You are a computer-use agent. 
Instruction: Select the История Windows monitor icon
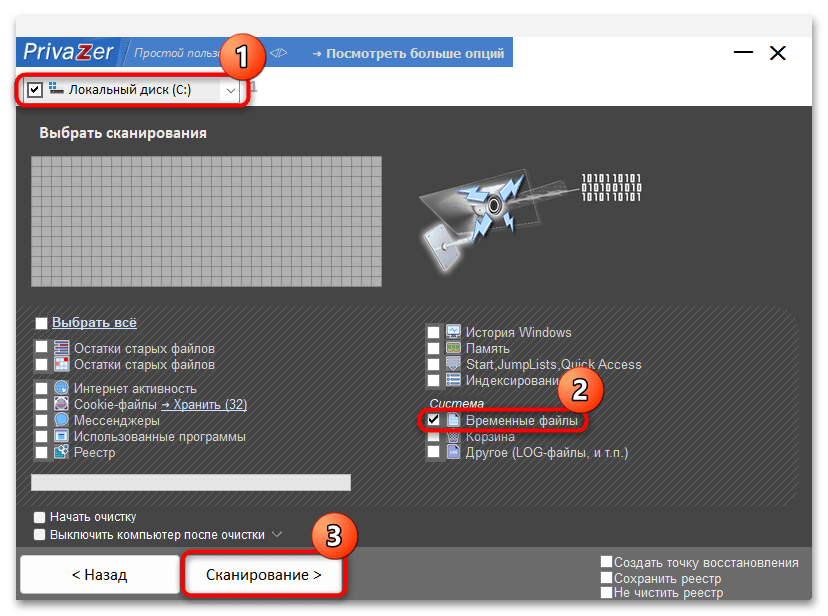[453, 331]
